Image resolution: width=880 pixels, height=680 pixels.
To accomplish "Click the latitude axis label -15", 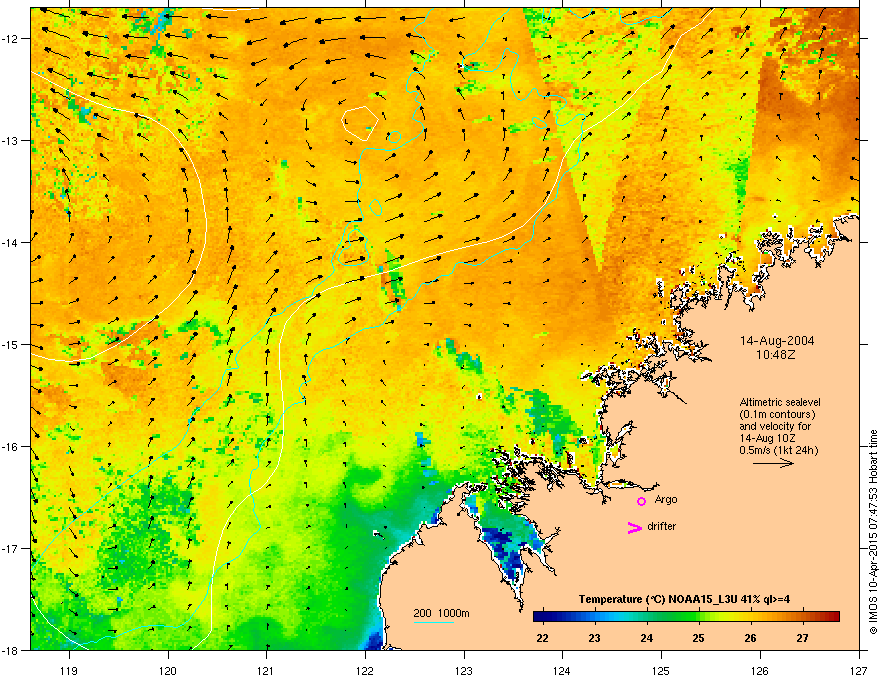I will coord(11,344).
